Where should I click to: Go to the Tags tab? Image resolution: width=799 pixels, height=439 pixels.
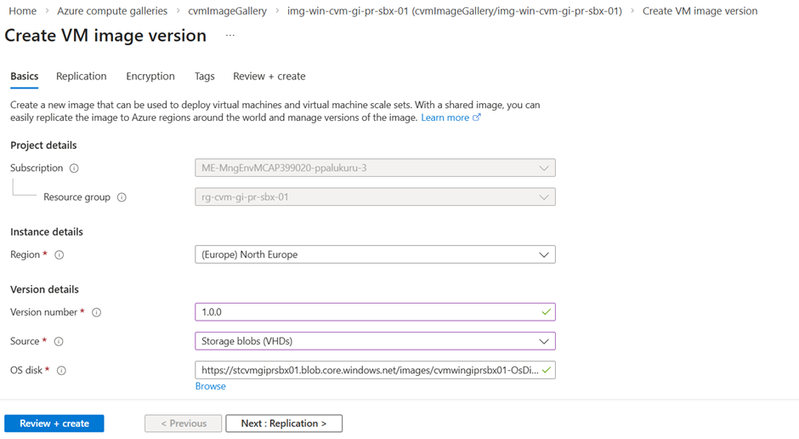204,76
